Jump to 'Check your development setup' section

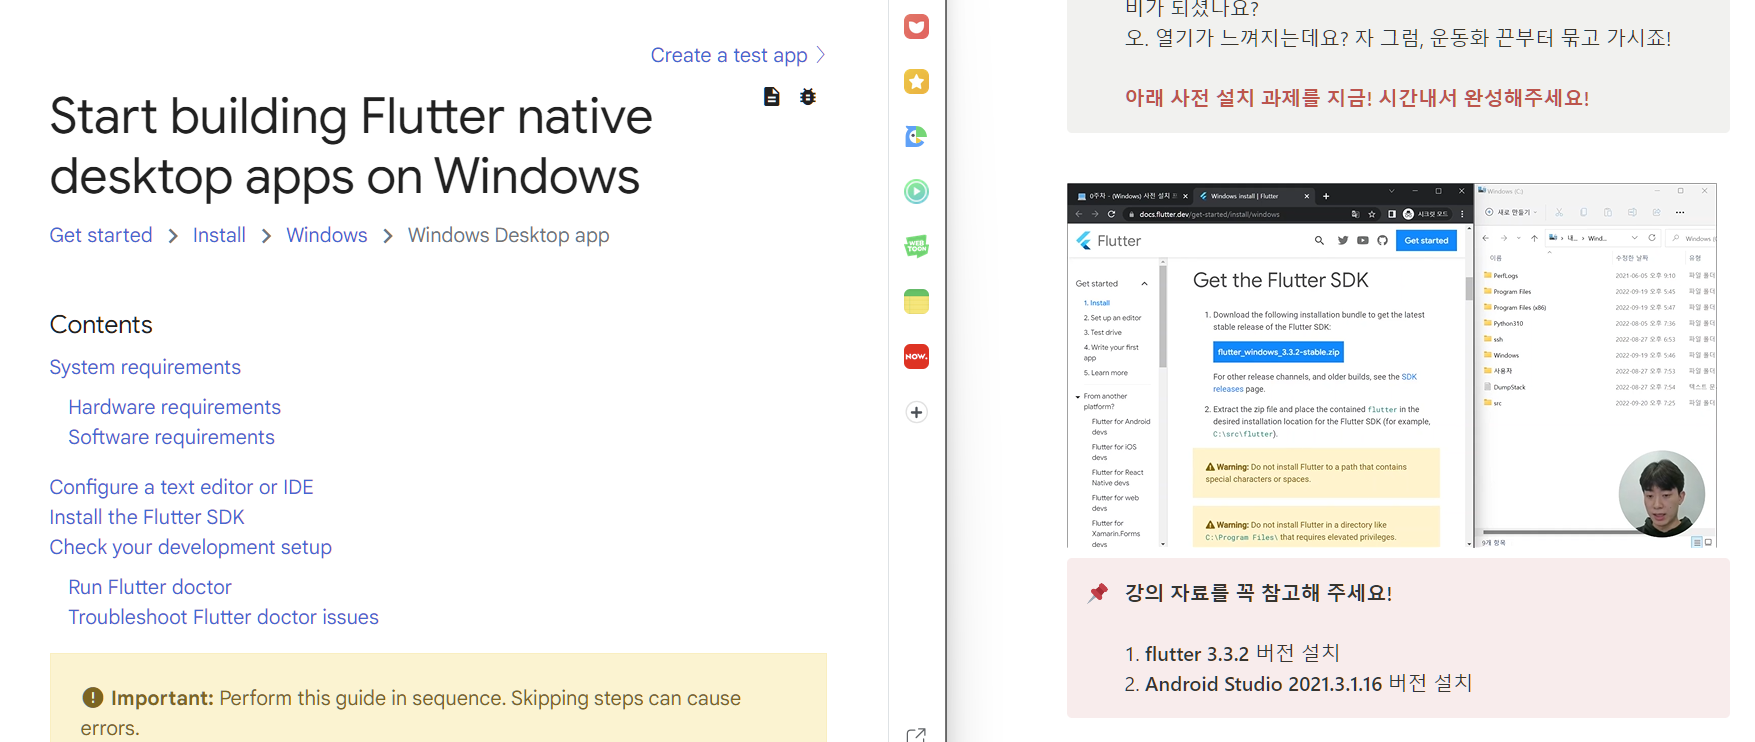(191, 547)
